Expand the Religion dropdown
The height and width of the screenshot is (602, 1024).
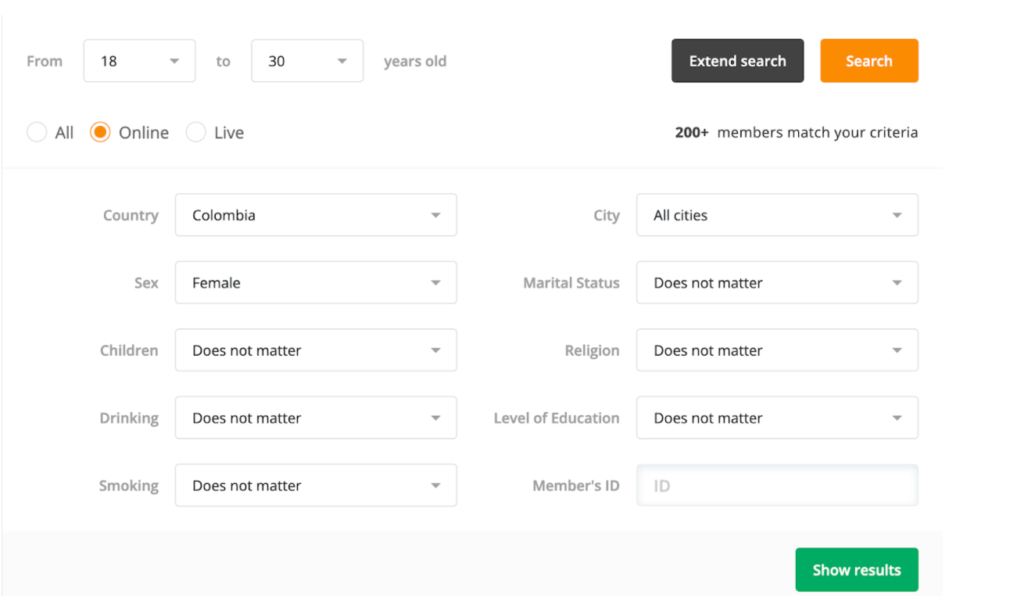(777, 350)
